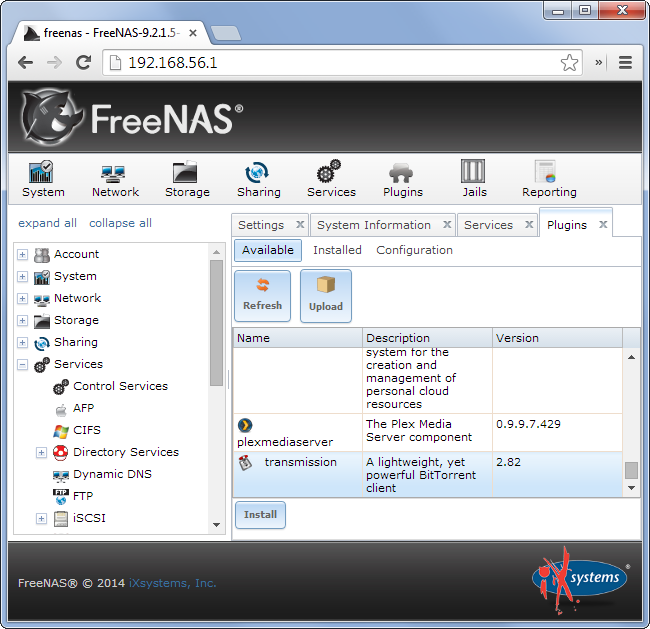650x629 pixels.
Task: Click the Upload plugin button
Action: click(x=326, y=296)
